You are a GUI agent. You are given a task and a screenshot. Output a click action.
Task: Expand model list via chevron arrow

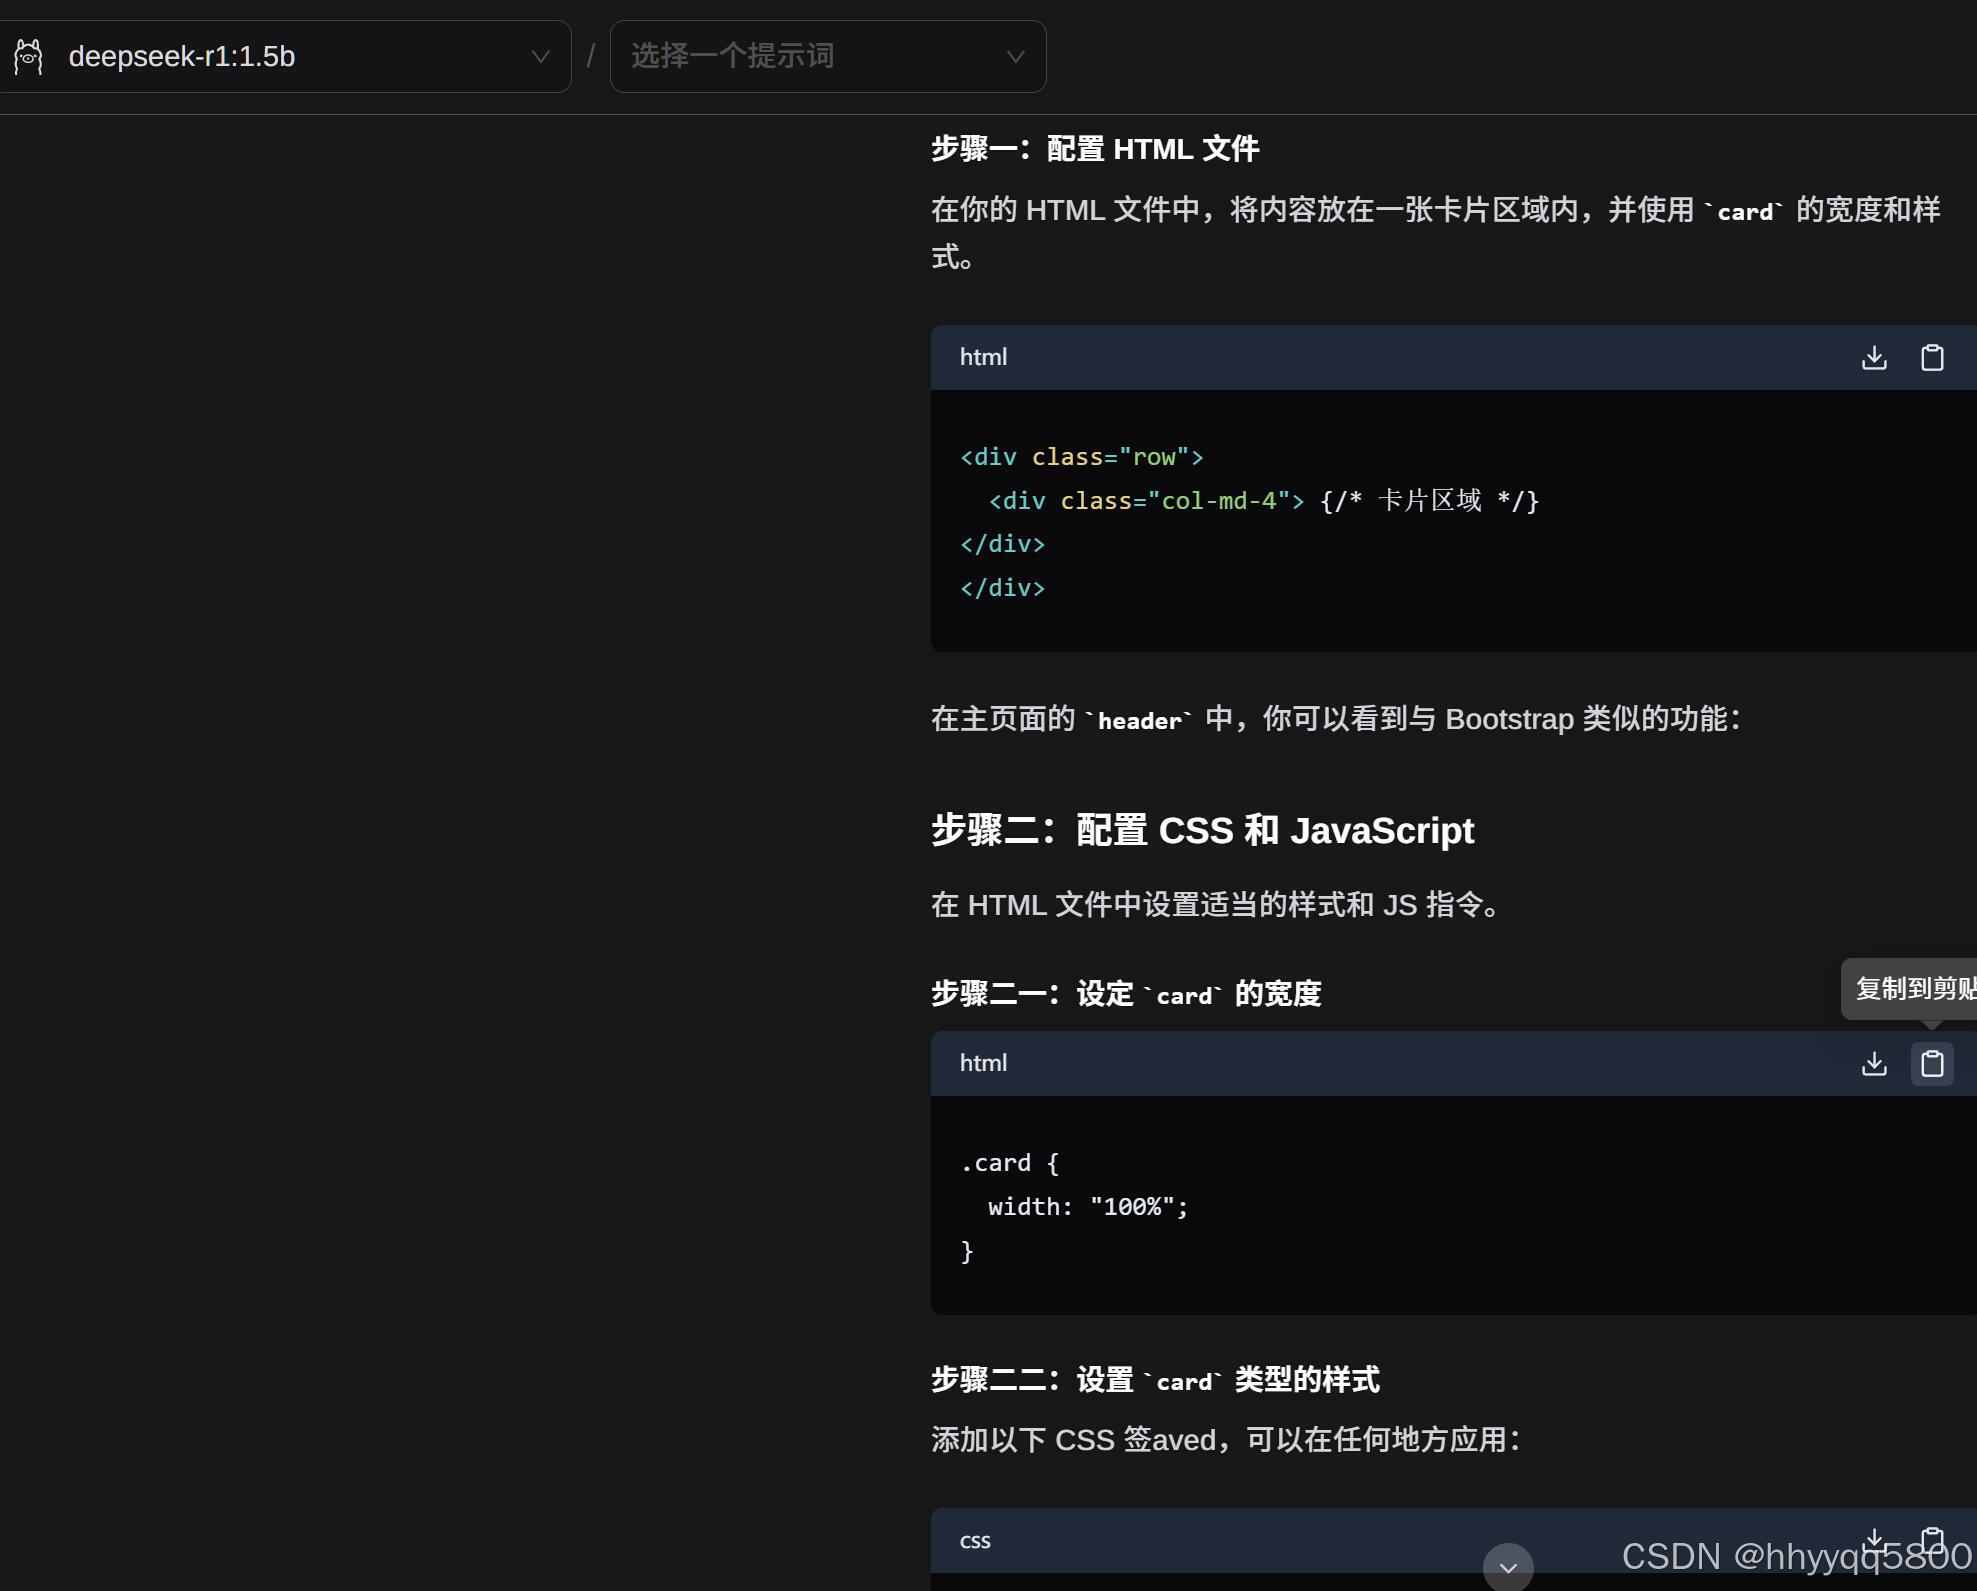coord(540,57)
